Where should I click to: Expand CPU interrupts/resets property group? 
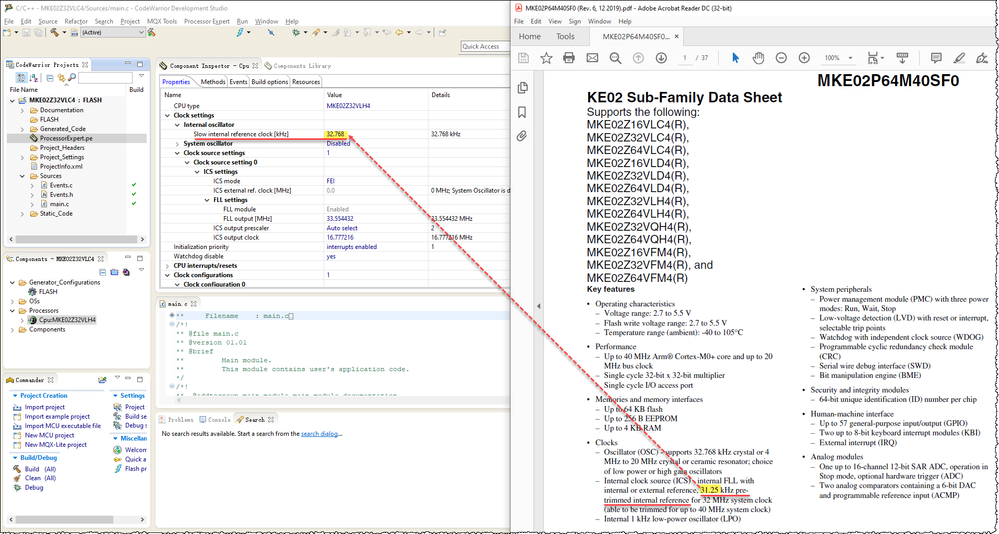point(168,266)
